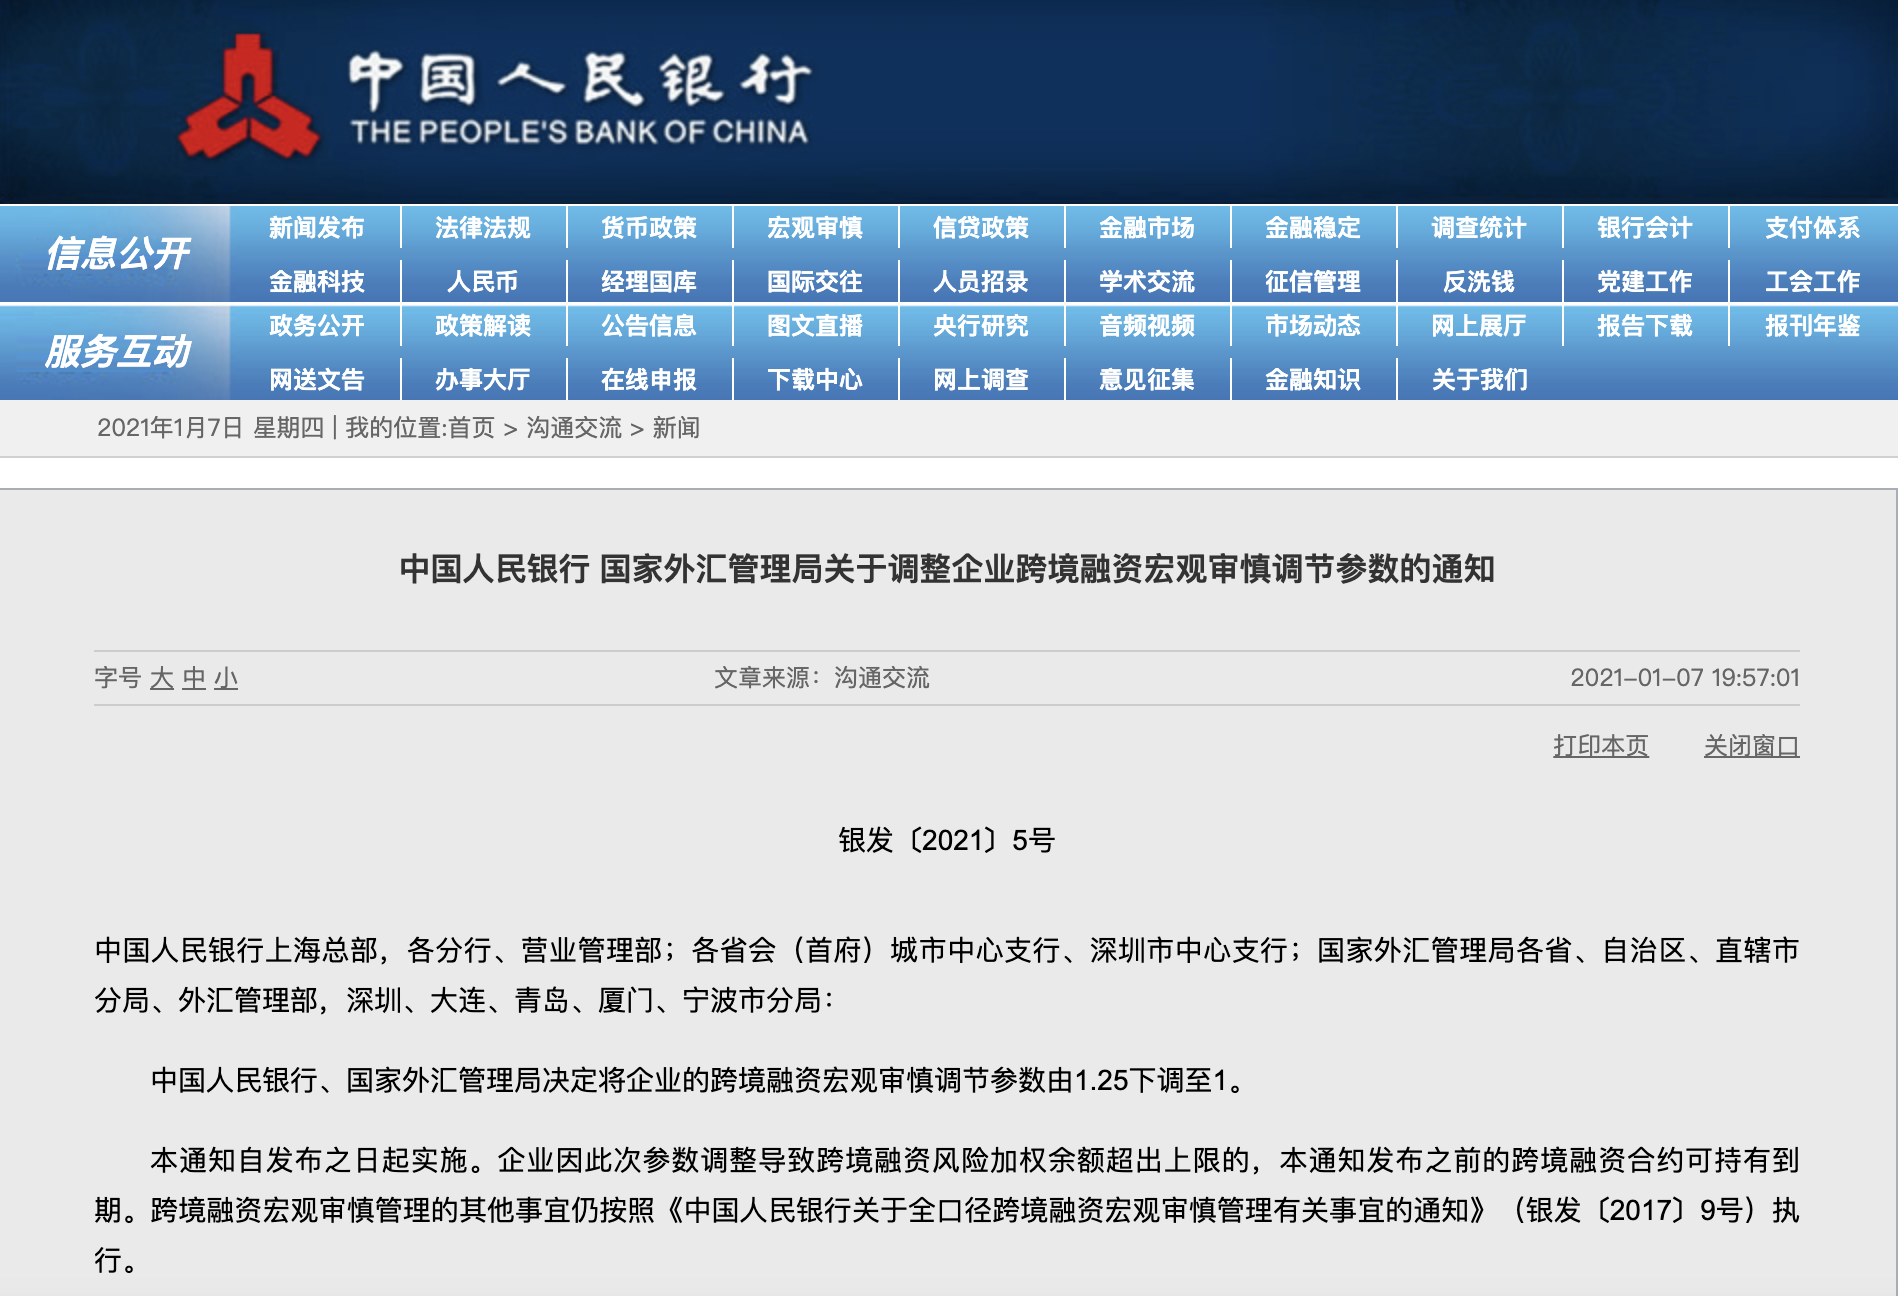1900x1296 pixels.
Task: Open 信贷政策 page
Action: [980, 228]
